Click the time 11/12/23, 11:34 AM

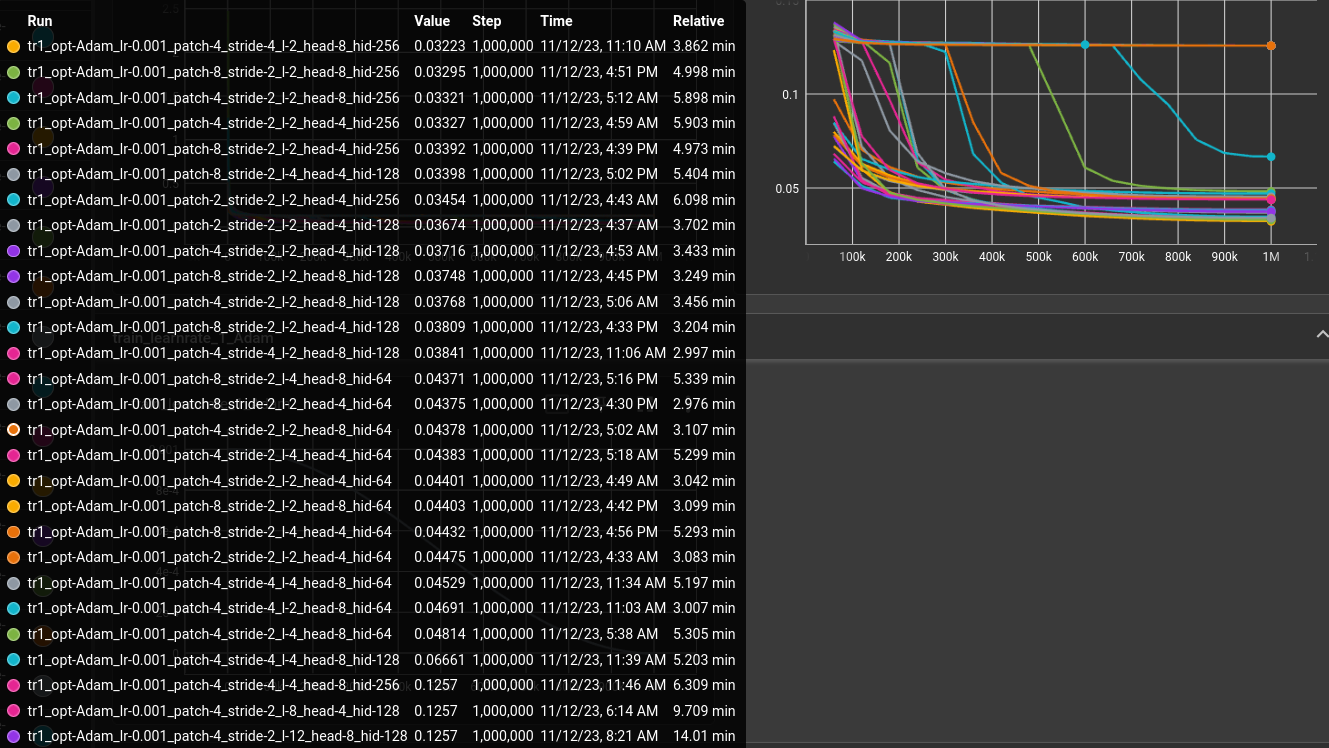point(603,583)
